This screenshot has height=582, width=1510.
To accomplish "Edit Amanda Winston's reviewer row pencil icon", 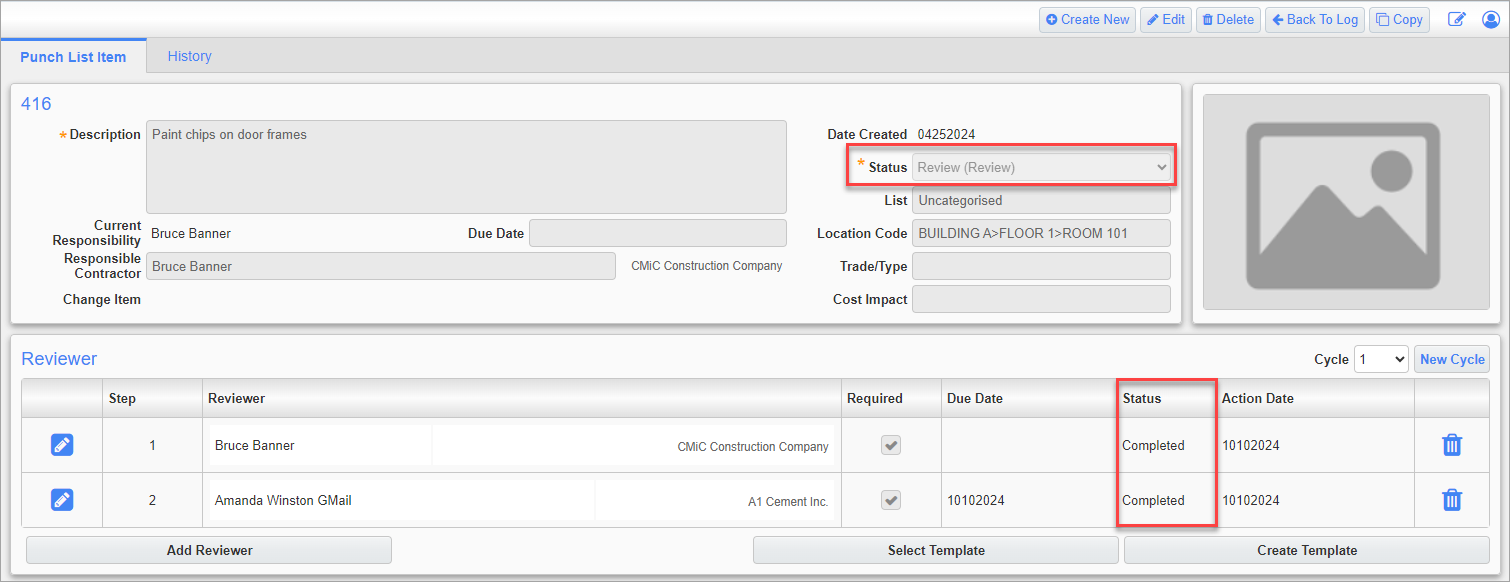I will point(62,500).
